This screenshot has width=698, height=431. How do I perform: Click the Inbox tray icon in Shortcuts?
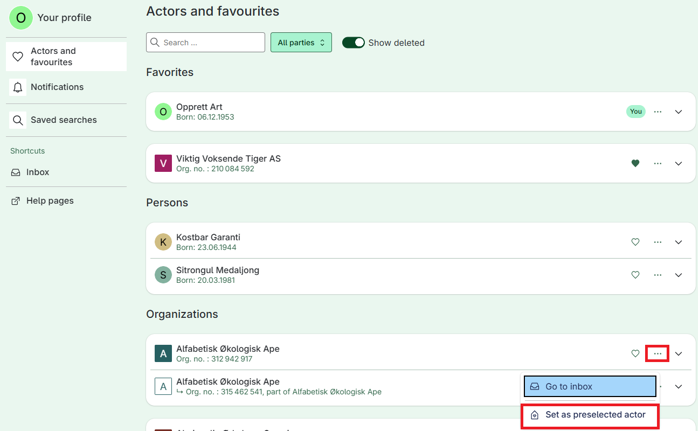16,172
